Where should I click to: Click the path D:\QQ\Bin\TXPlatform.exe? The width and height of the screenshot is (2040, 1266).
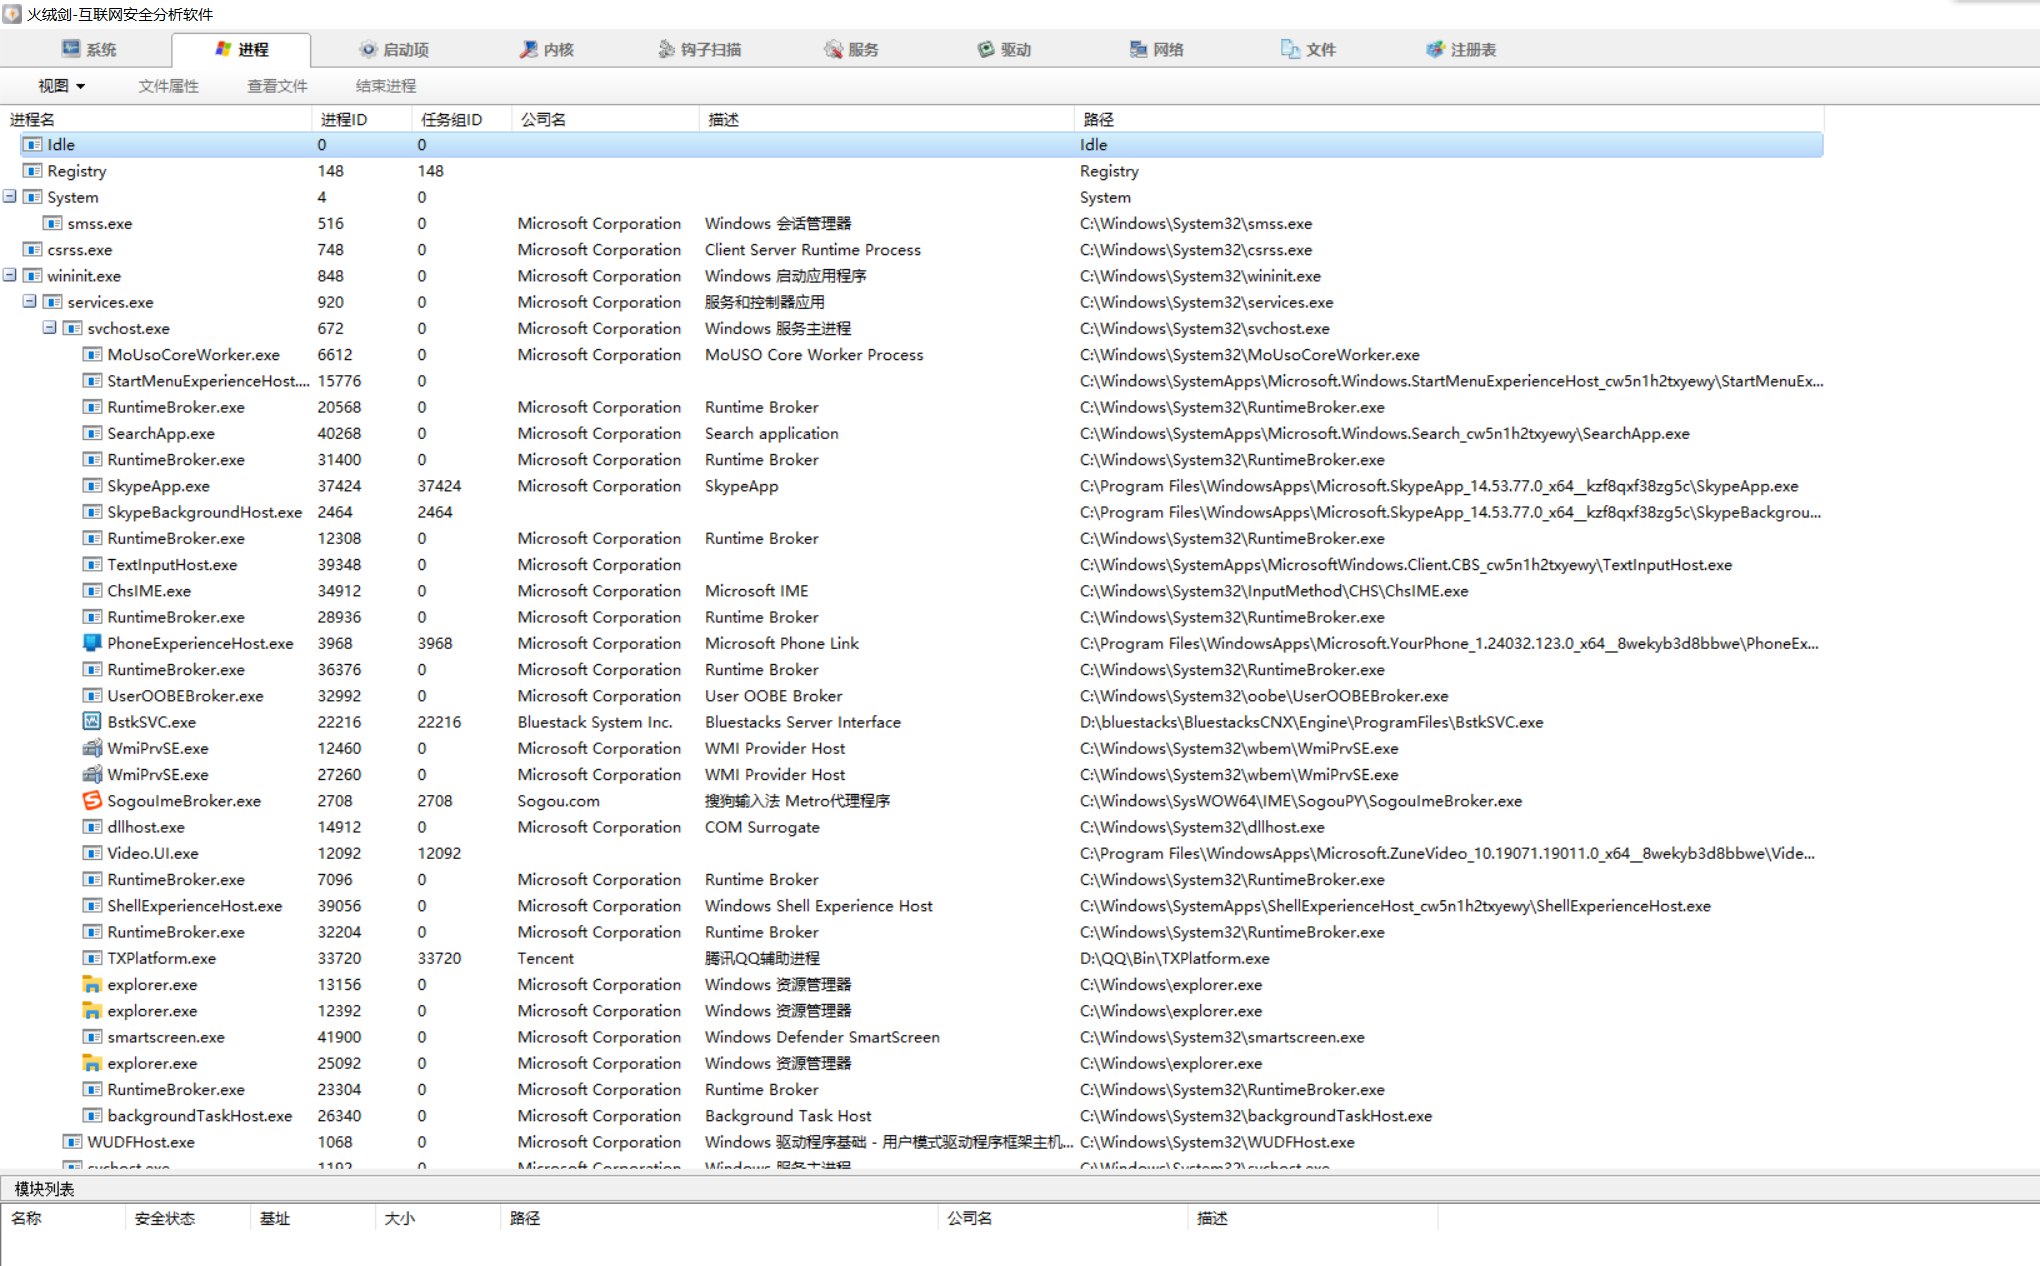(1174, 958)
